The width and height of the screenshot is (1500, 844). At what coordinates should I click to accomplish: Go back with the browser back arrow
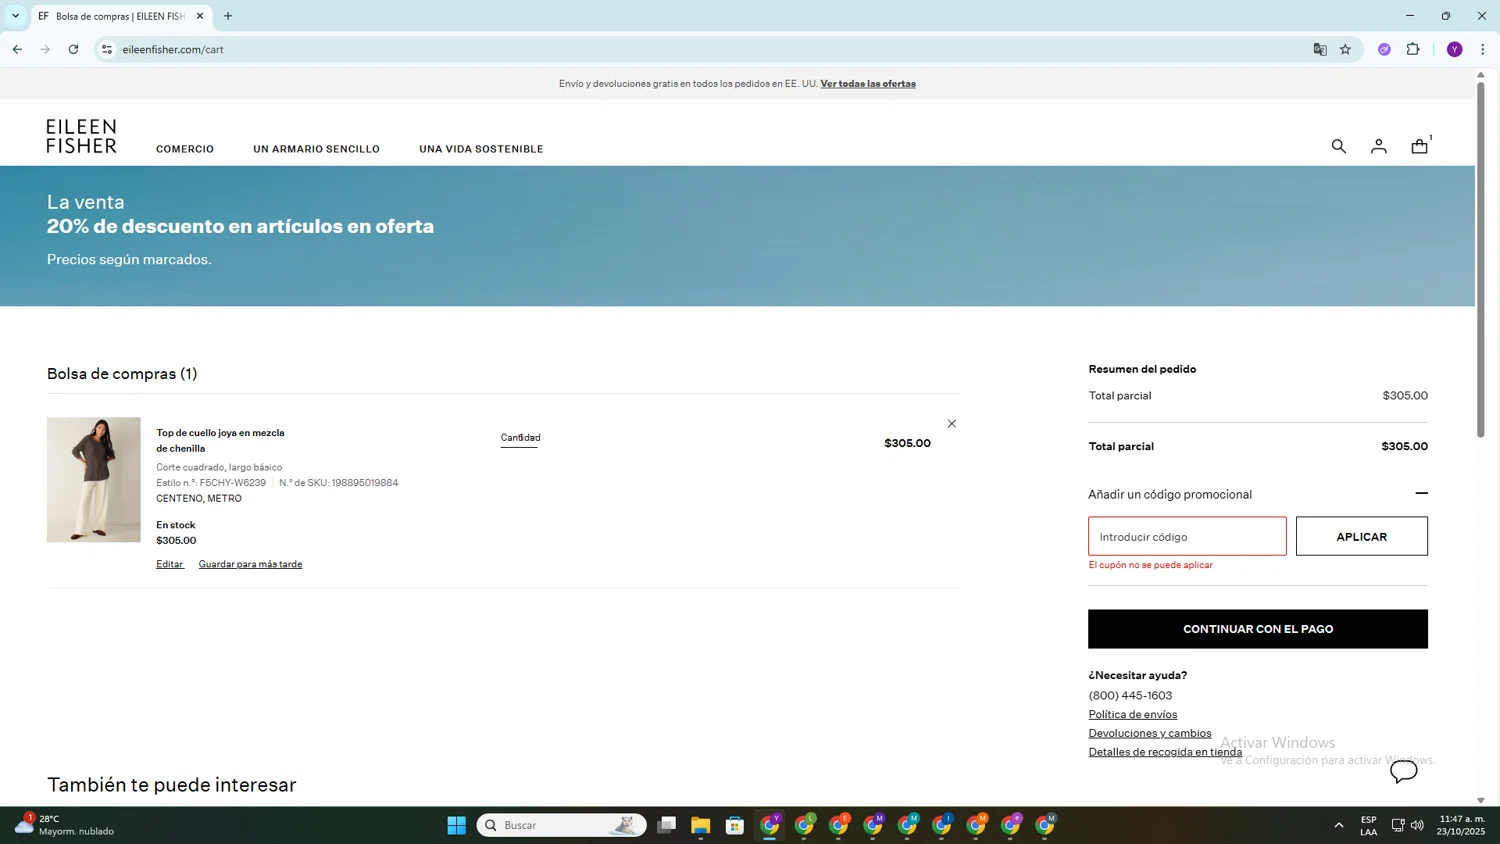coord(17,49)
